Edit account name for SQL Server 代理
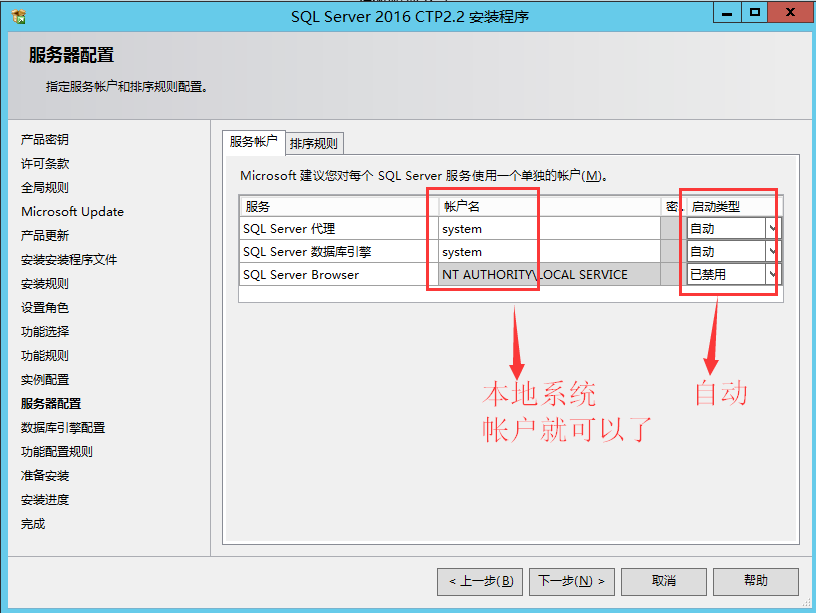The image size is (816, 613). tap(549, 228)
